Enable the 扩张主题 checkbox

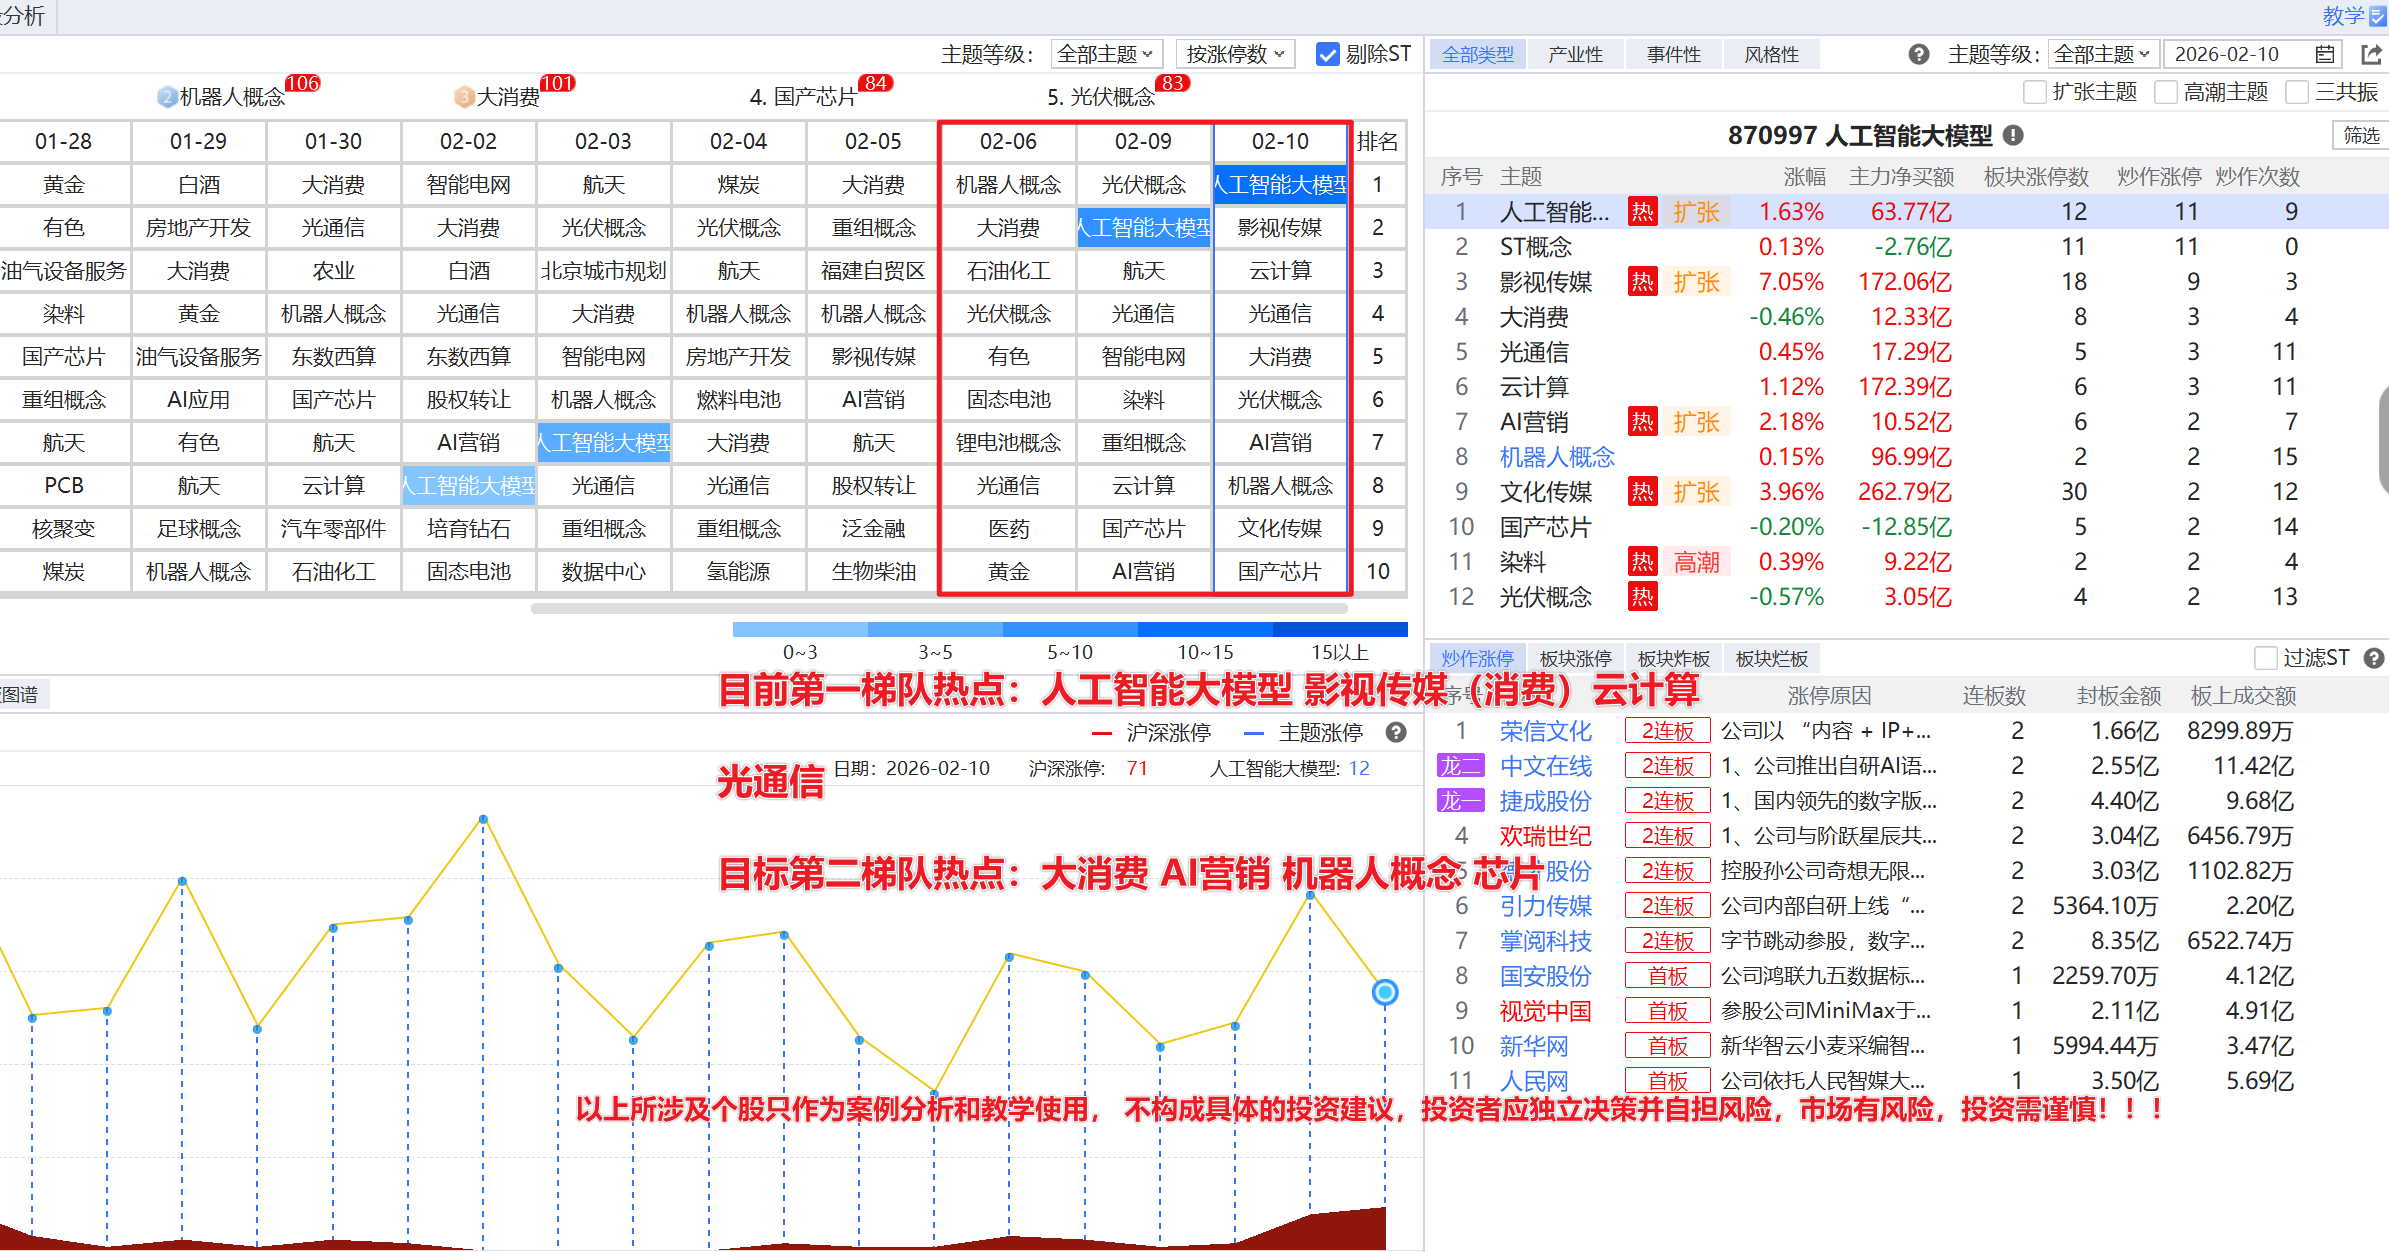[2034, 92]
